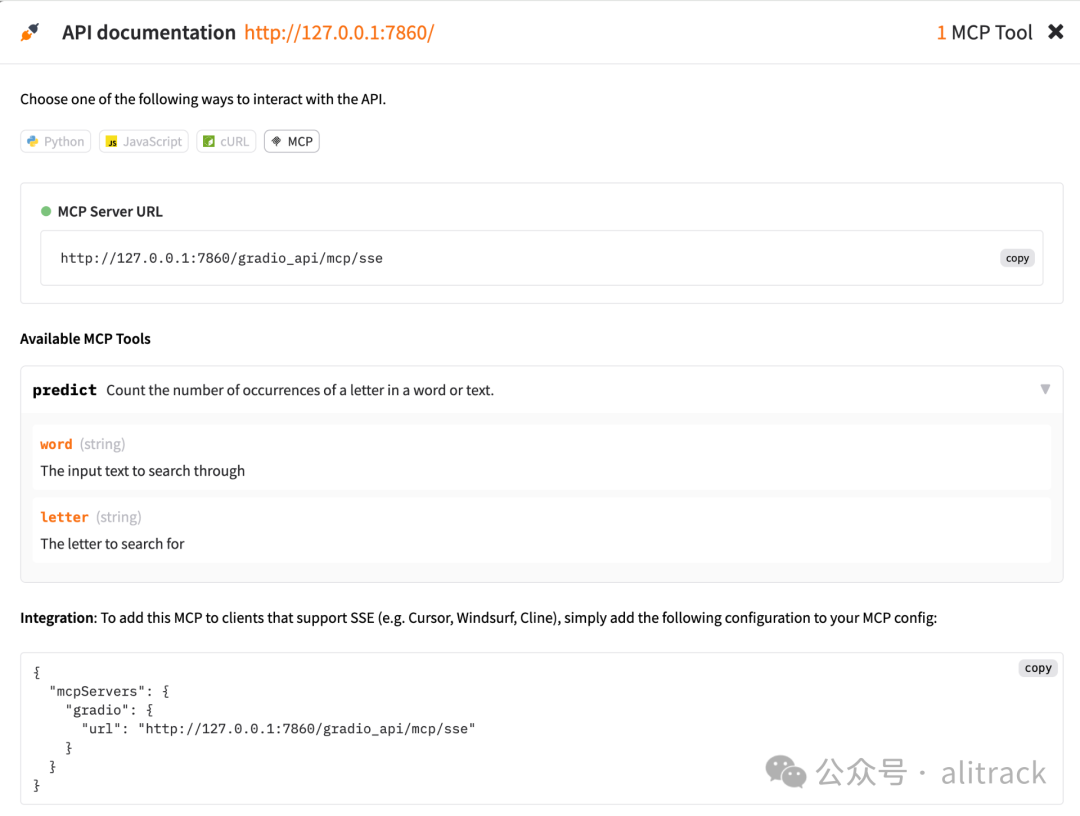Copy the MCP Server URL
The height and width of the screenshot is (816, 1080).
tap(1017, 258)
